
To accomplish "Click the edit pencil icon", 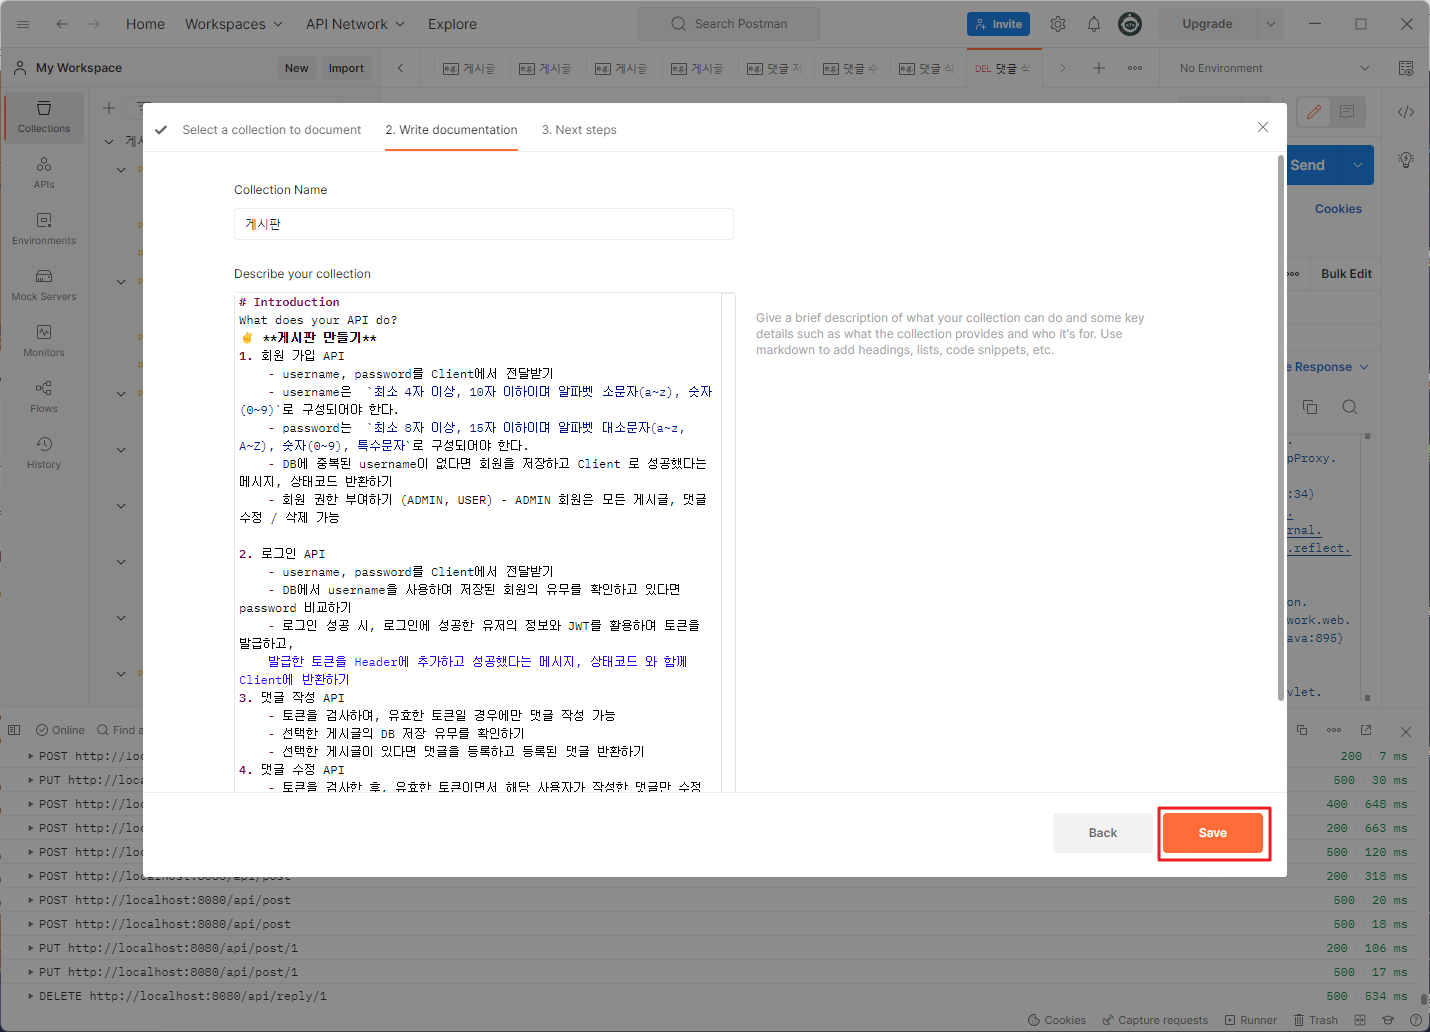I will pyautogui.click(x=1314, y=112).
